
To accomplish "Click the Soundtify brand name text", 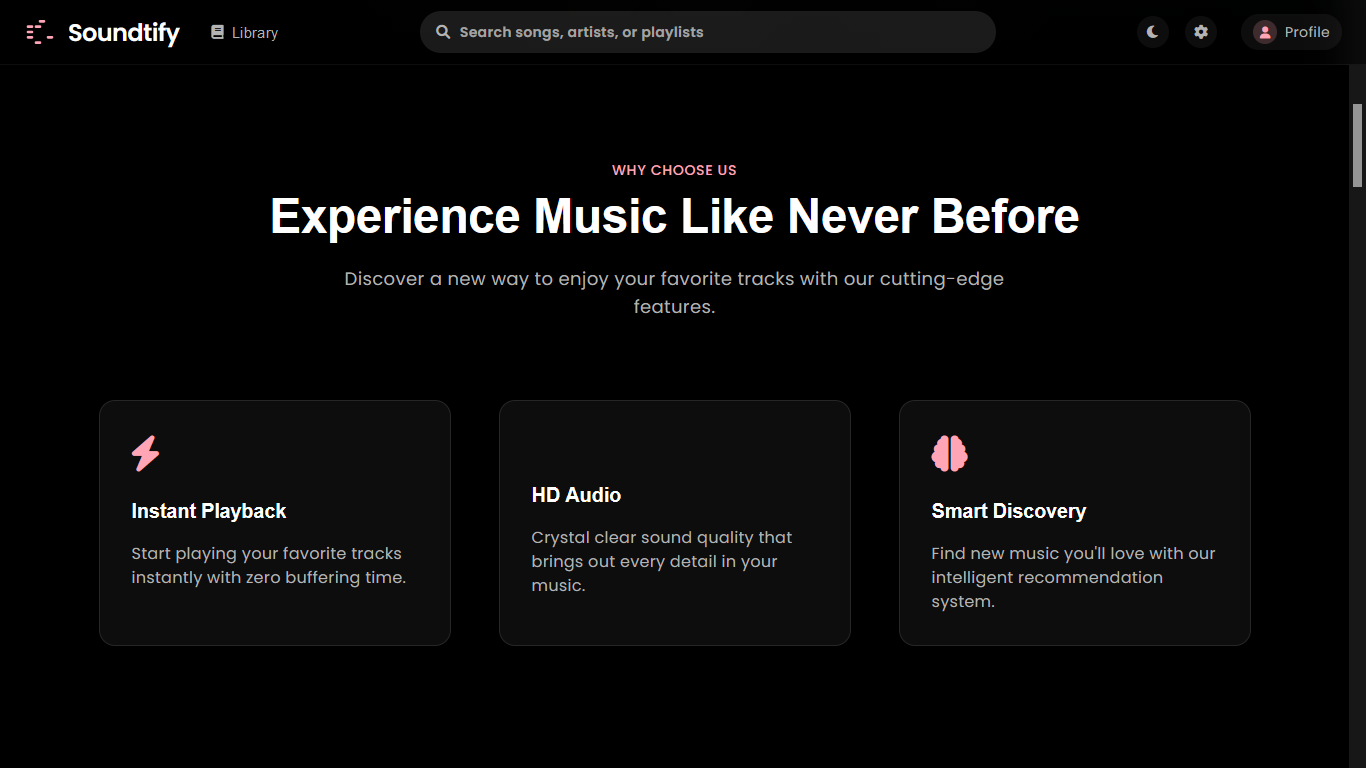I will coord(124,33).
